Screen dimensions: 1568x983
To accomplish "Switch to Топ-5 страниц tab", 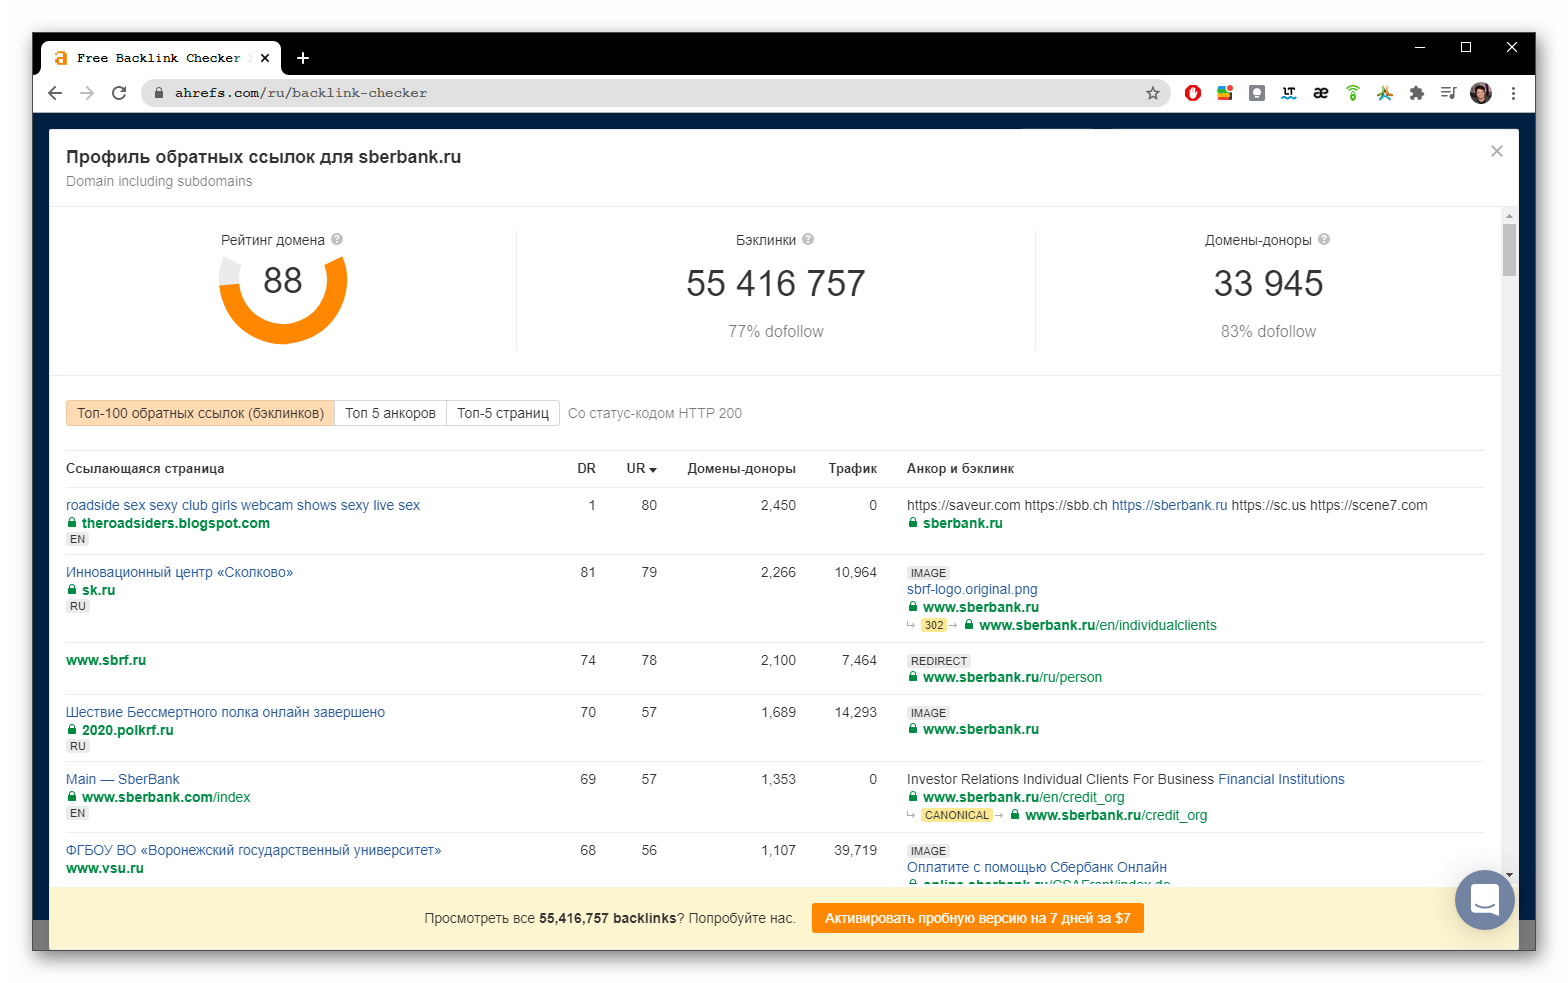I will (x=503, y=413).
